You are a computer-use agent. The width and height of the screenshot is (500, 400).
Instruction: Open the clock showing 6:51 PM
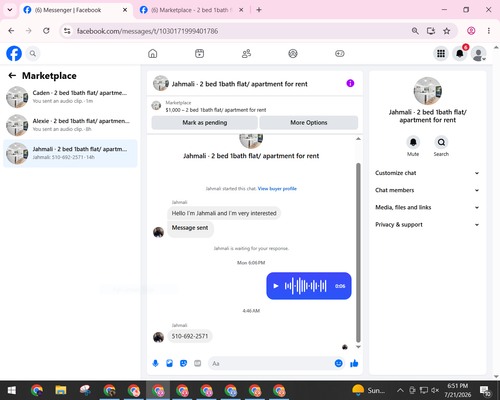pyautogui.click(x=458, y=390)
